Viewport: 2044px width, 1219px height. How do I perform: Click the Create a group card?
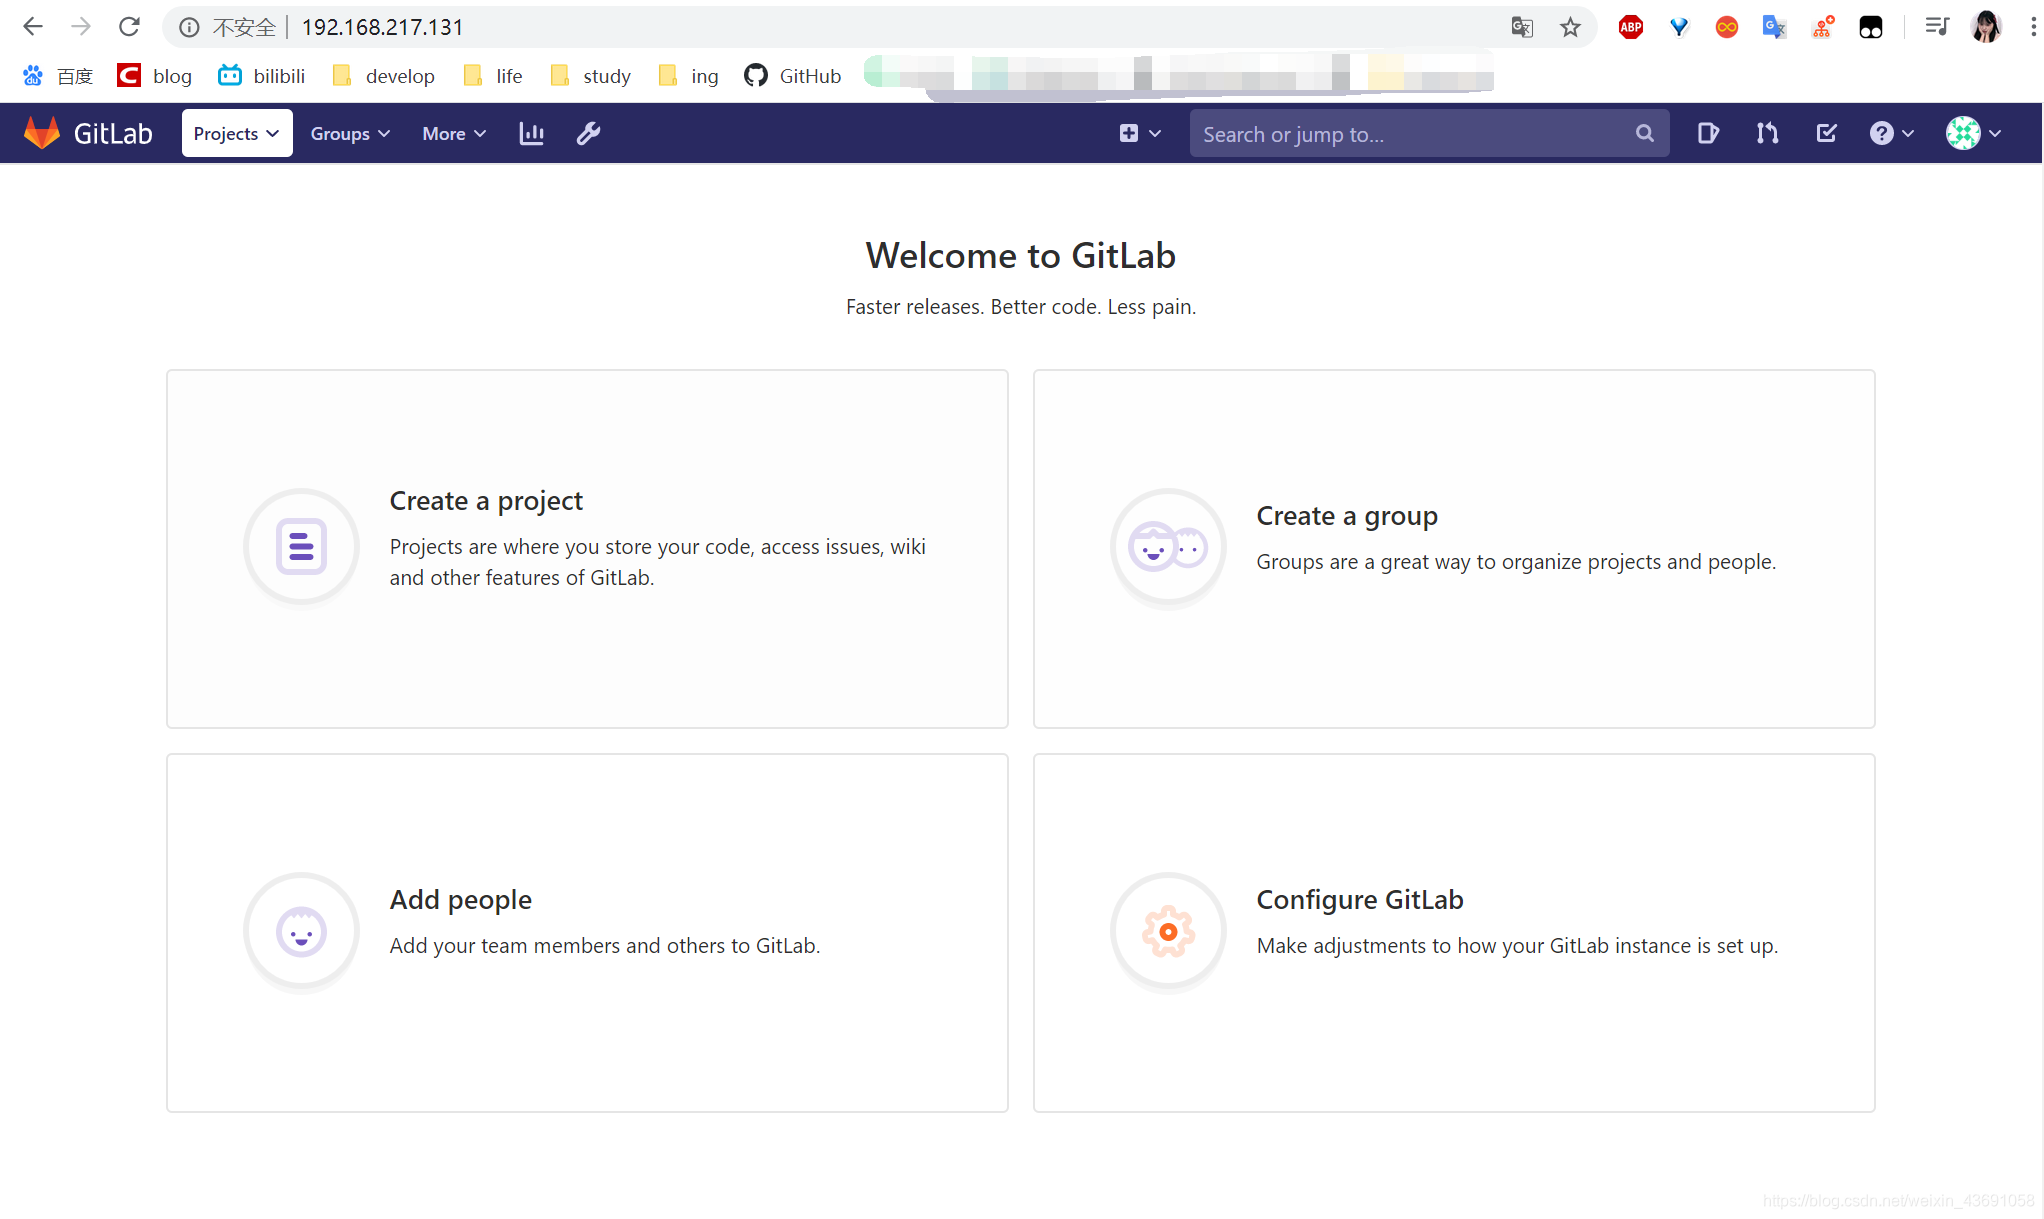(1455, 549)
